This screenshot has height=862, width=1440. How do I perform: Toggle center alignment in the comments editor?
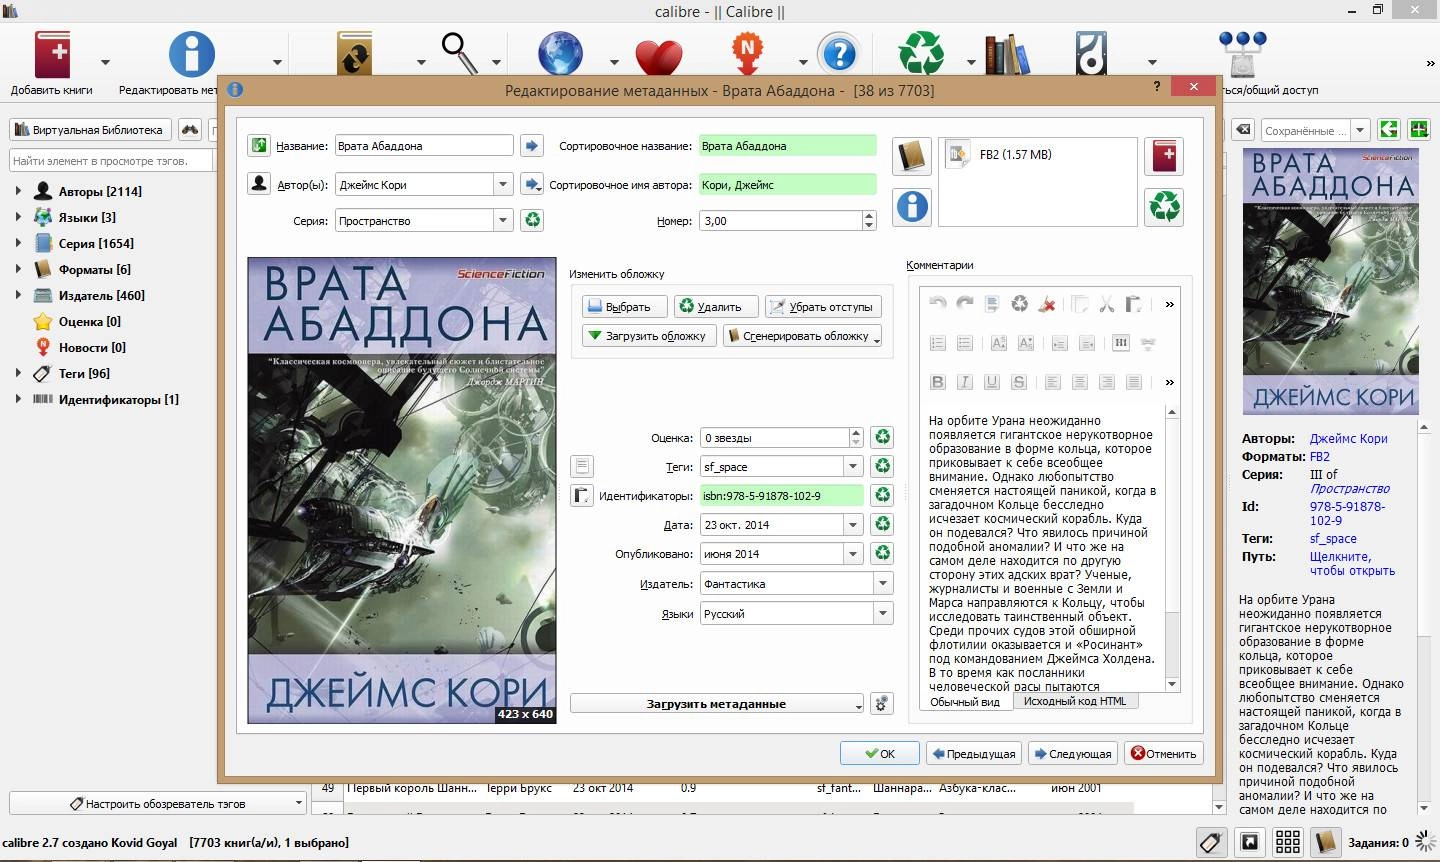[x=1080, y=382]
